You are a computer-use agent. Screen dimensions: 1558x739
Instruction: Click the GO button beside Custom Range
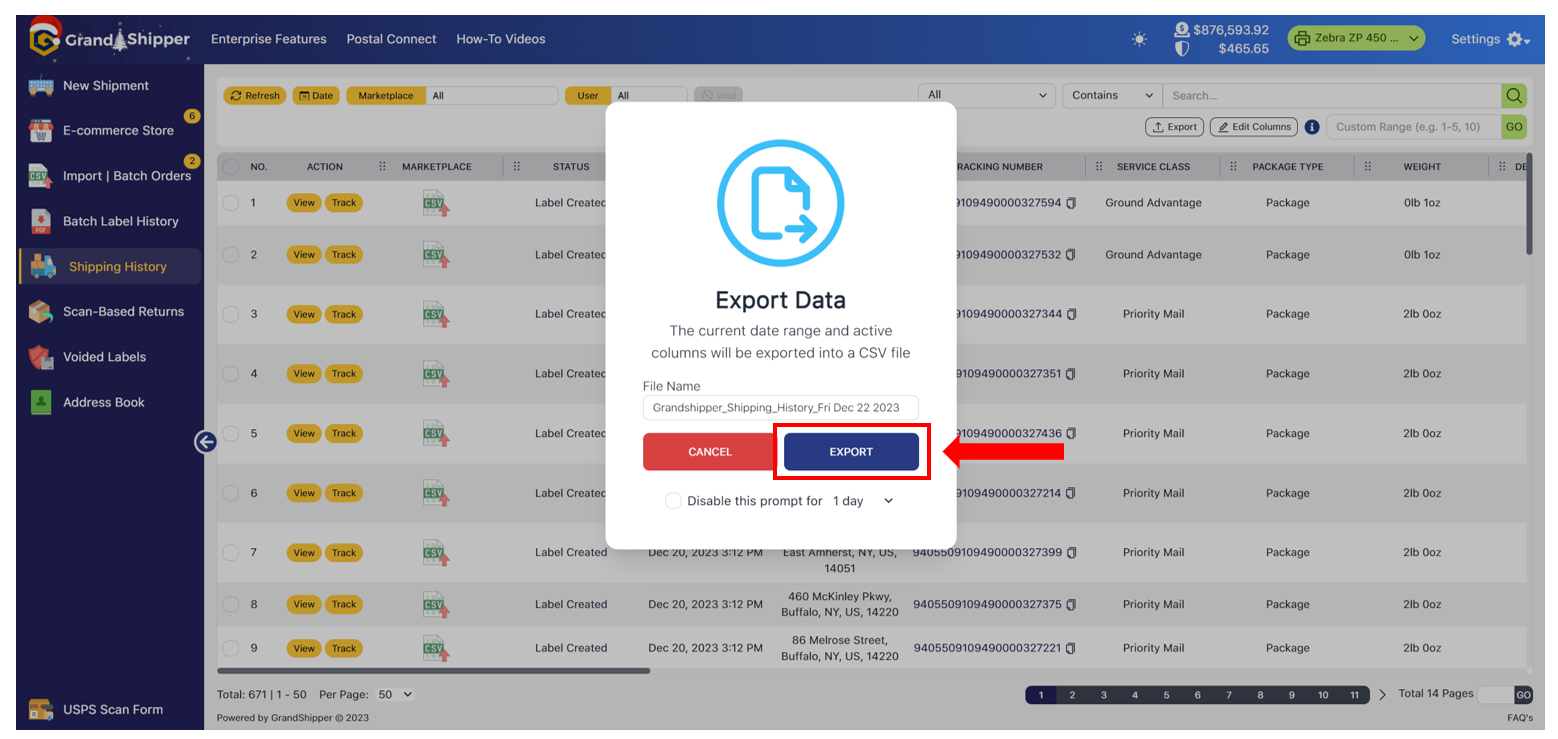point(1515,127)
